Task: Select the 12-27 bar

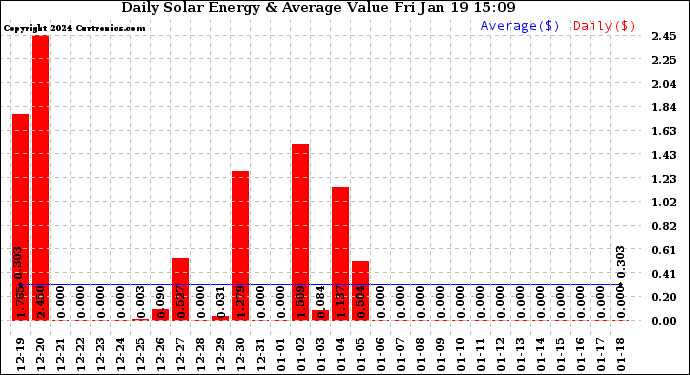Action: (x=180, y=289)
